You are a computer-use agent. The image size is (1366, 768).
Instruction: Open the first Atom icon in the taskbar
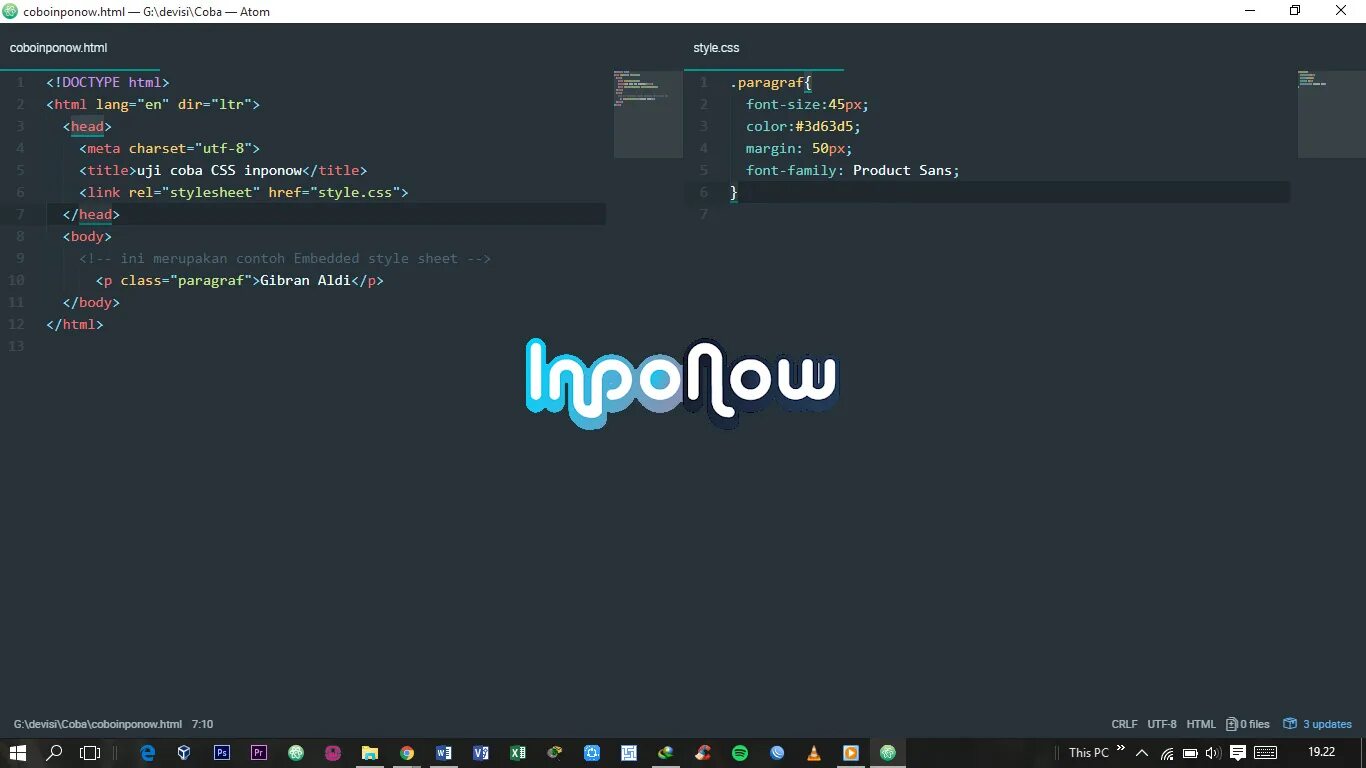coord(296,752)
